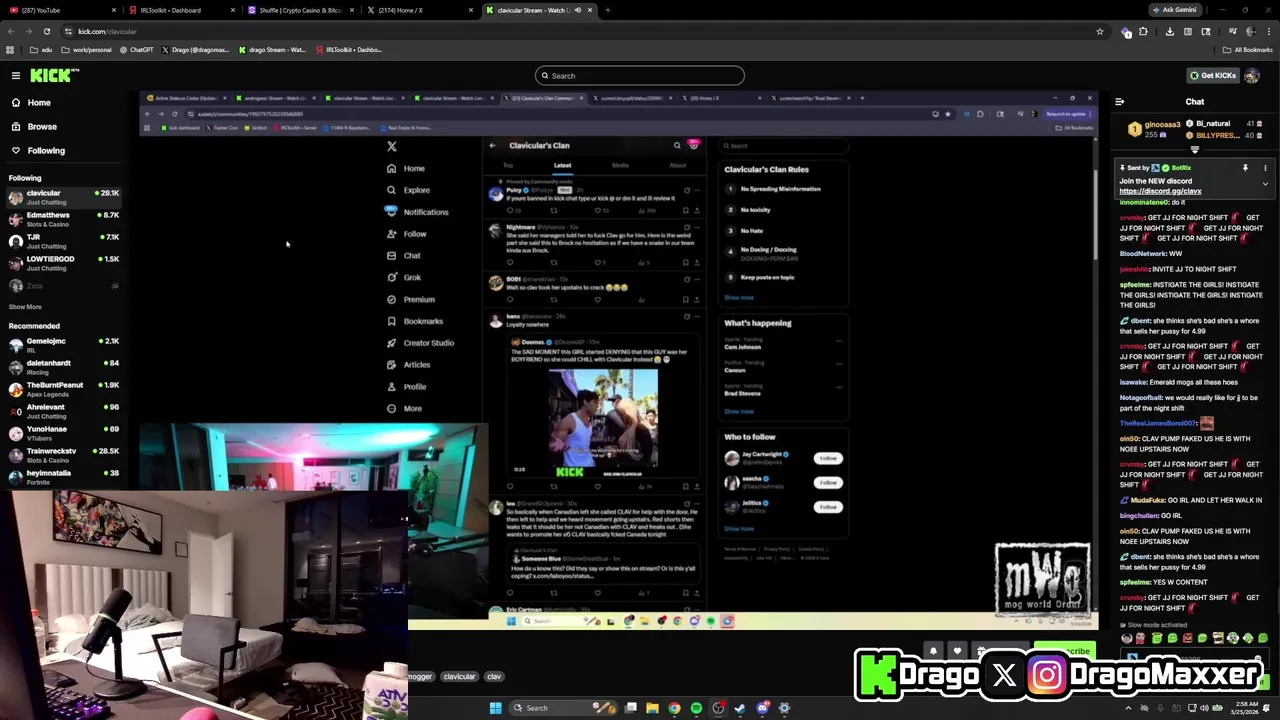Image resolution: width=1280 pixels, height=720 pixels.
Task: Open TJR channel from Following list
Action: point(64,241)
